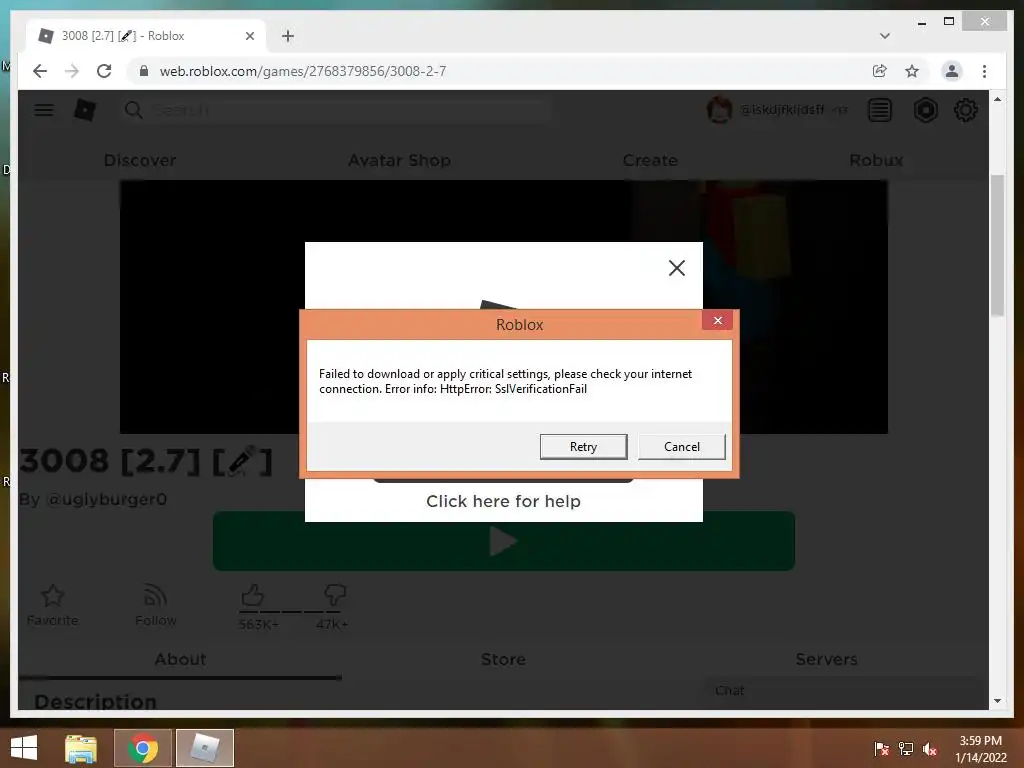Viewport: 1024px width, 768px height.
Task: Click the padlock site info icon
Action: 144,71
